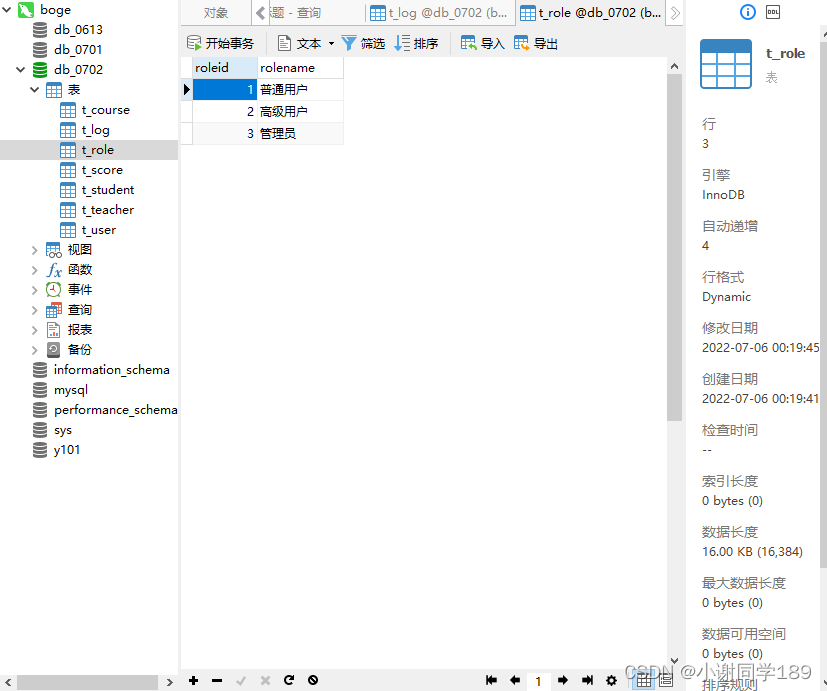
Task: Click the page number input field
Action: 538,680
